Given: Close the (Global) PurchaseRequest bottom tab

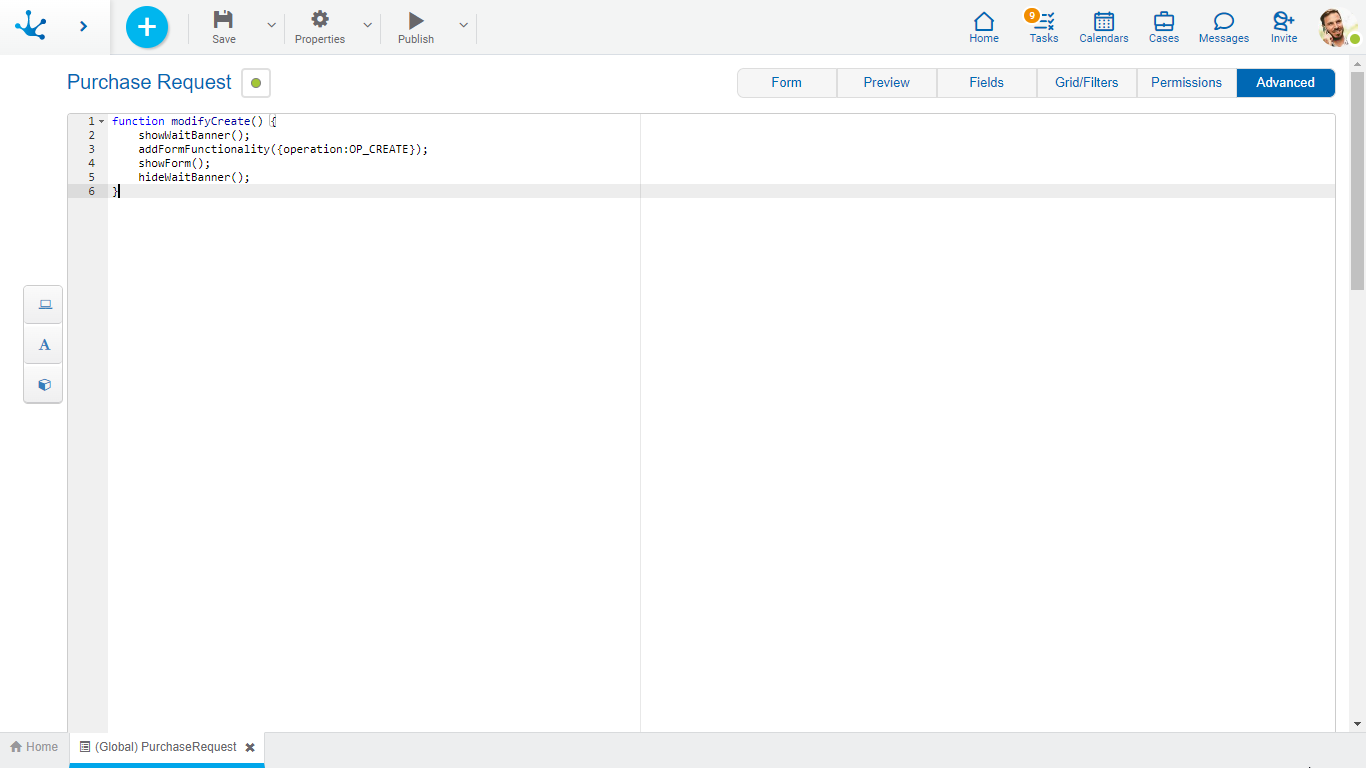Looking at the screenshot, I should (x=250, y=747).
